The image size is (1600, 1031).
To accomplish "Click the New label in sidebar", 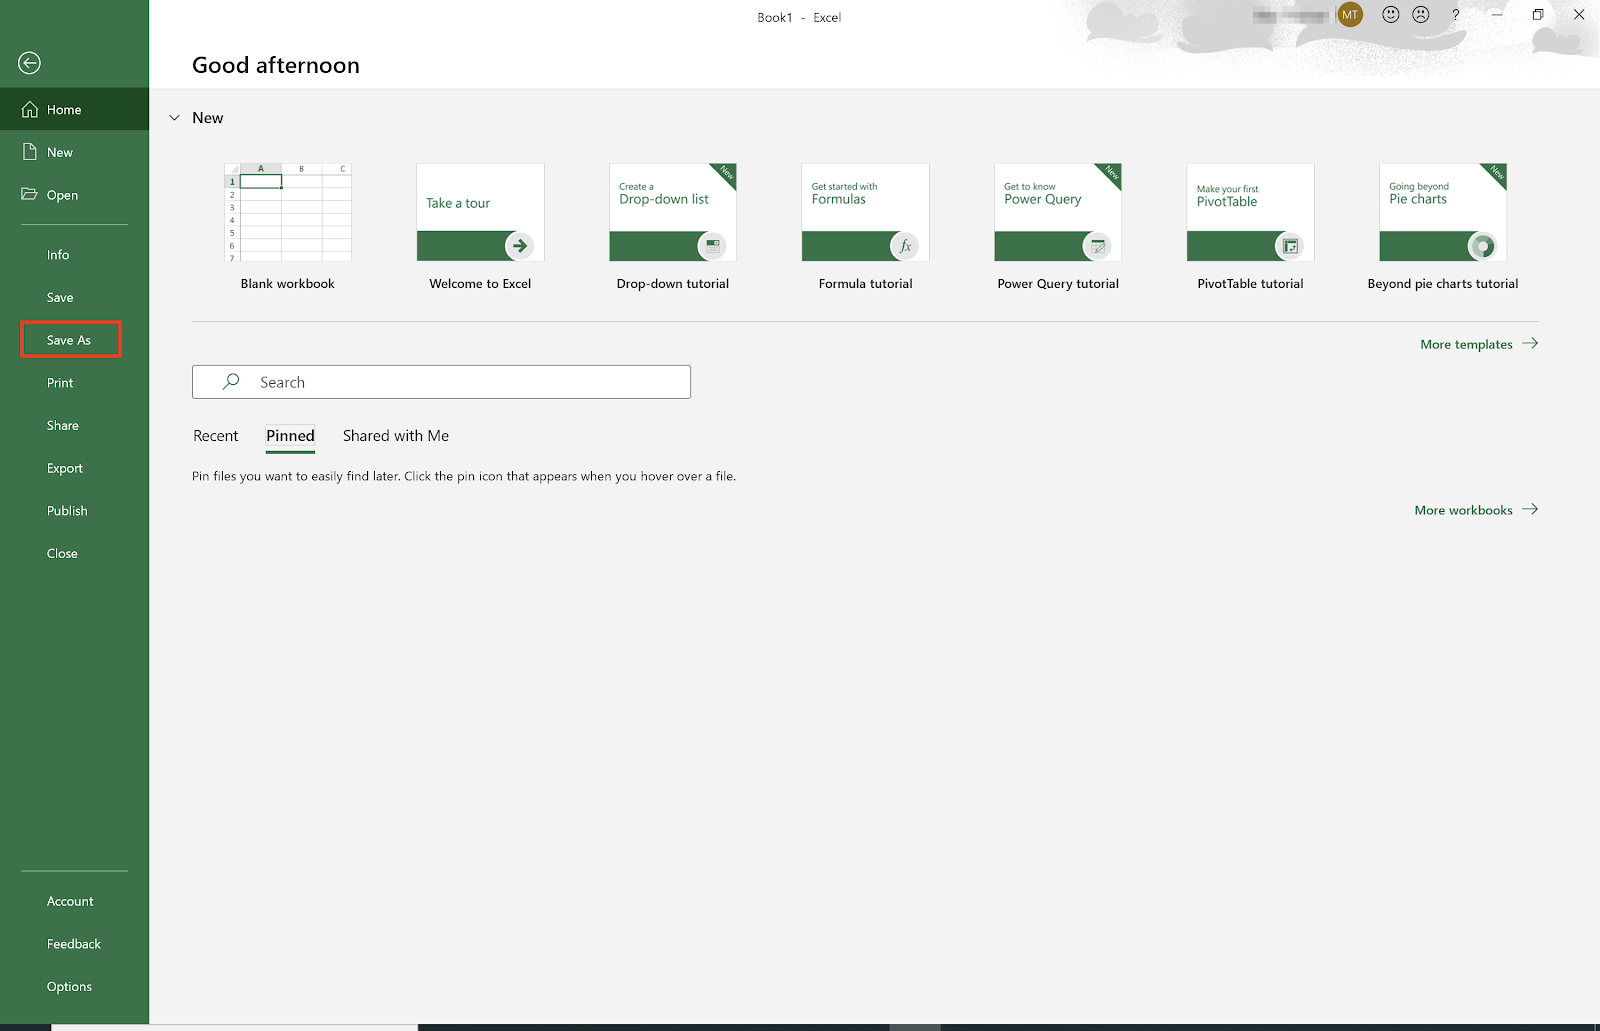I will click(x=60, y=152).
